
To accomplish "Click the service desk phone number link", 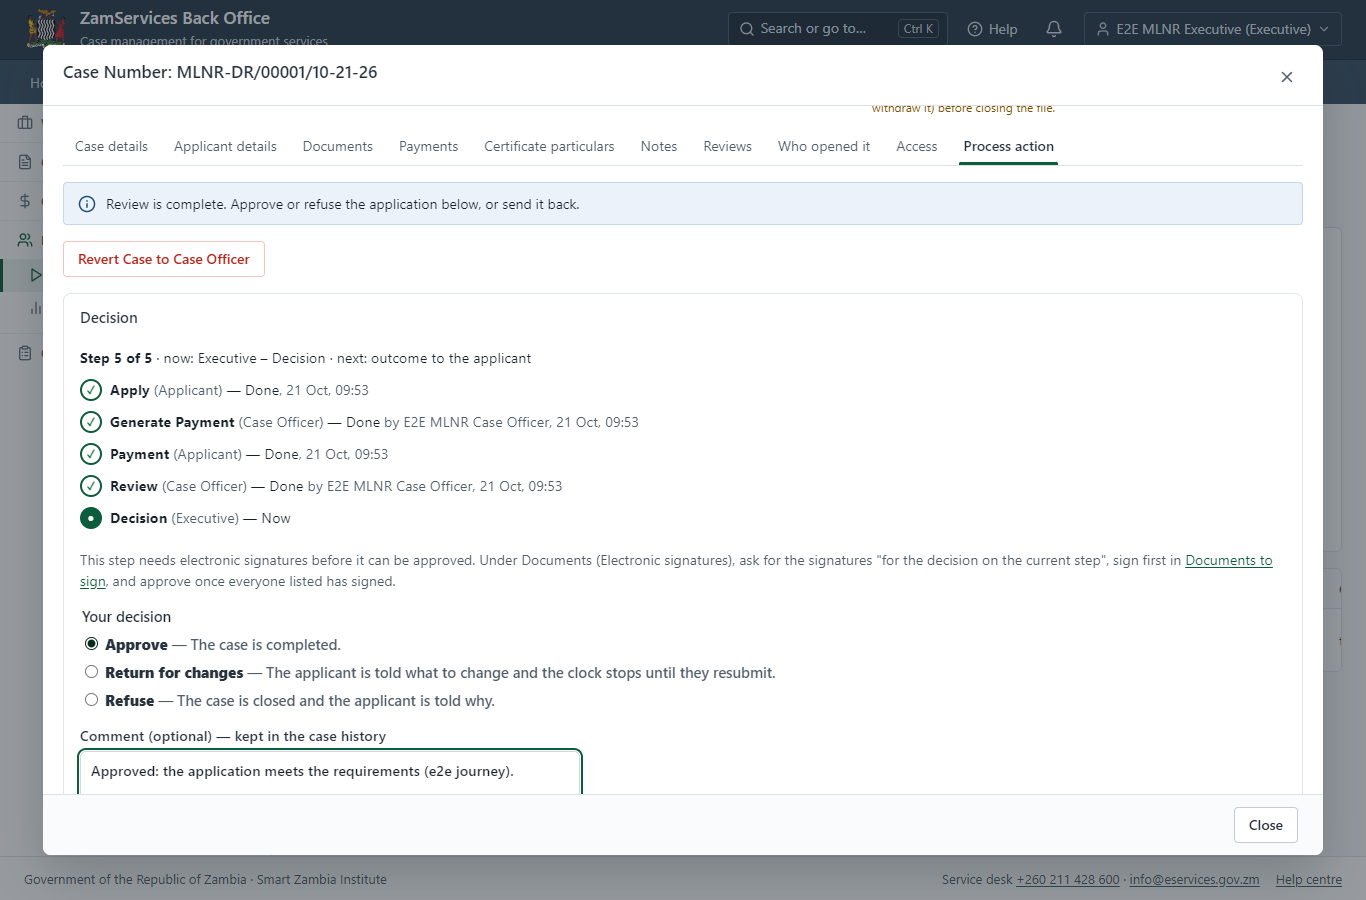I will (x=1068, y=880).
